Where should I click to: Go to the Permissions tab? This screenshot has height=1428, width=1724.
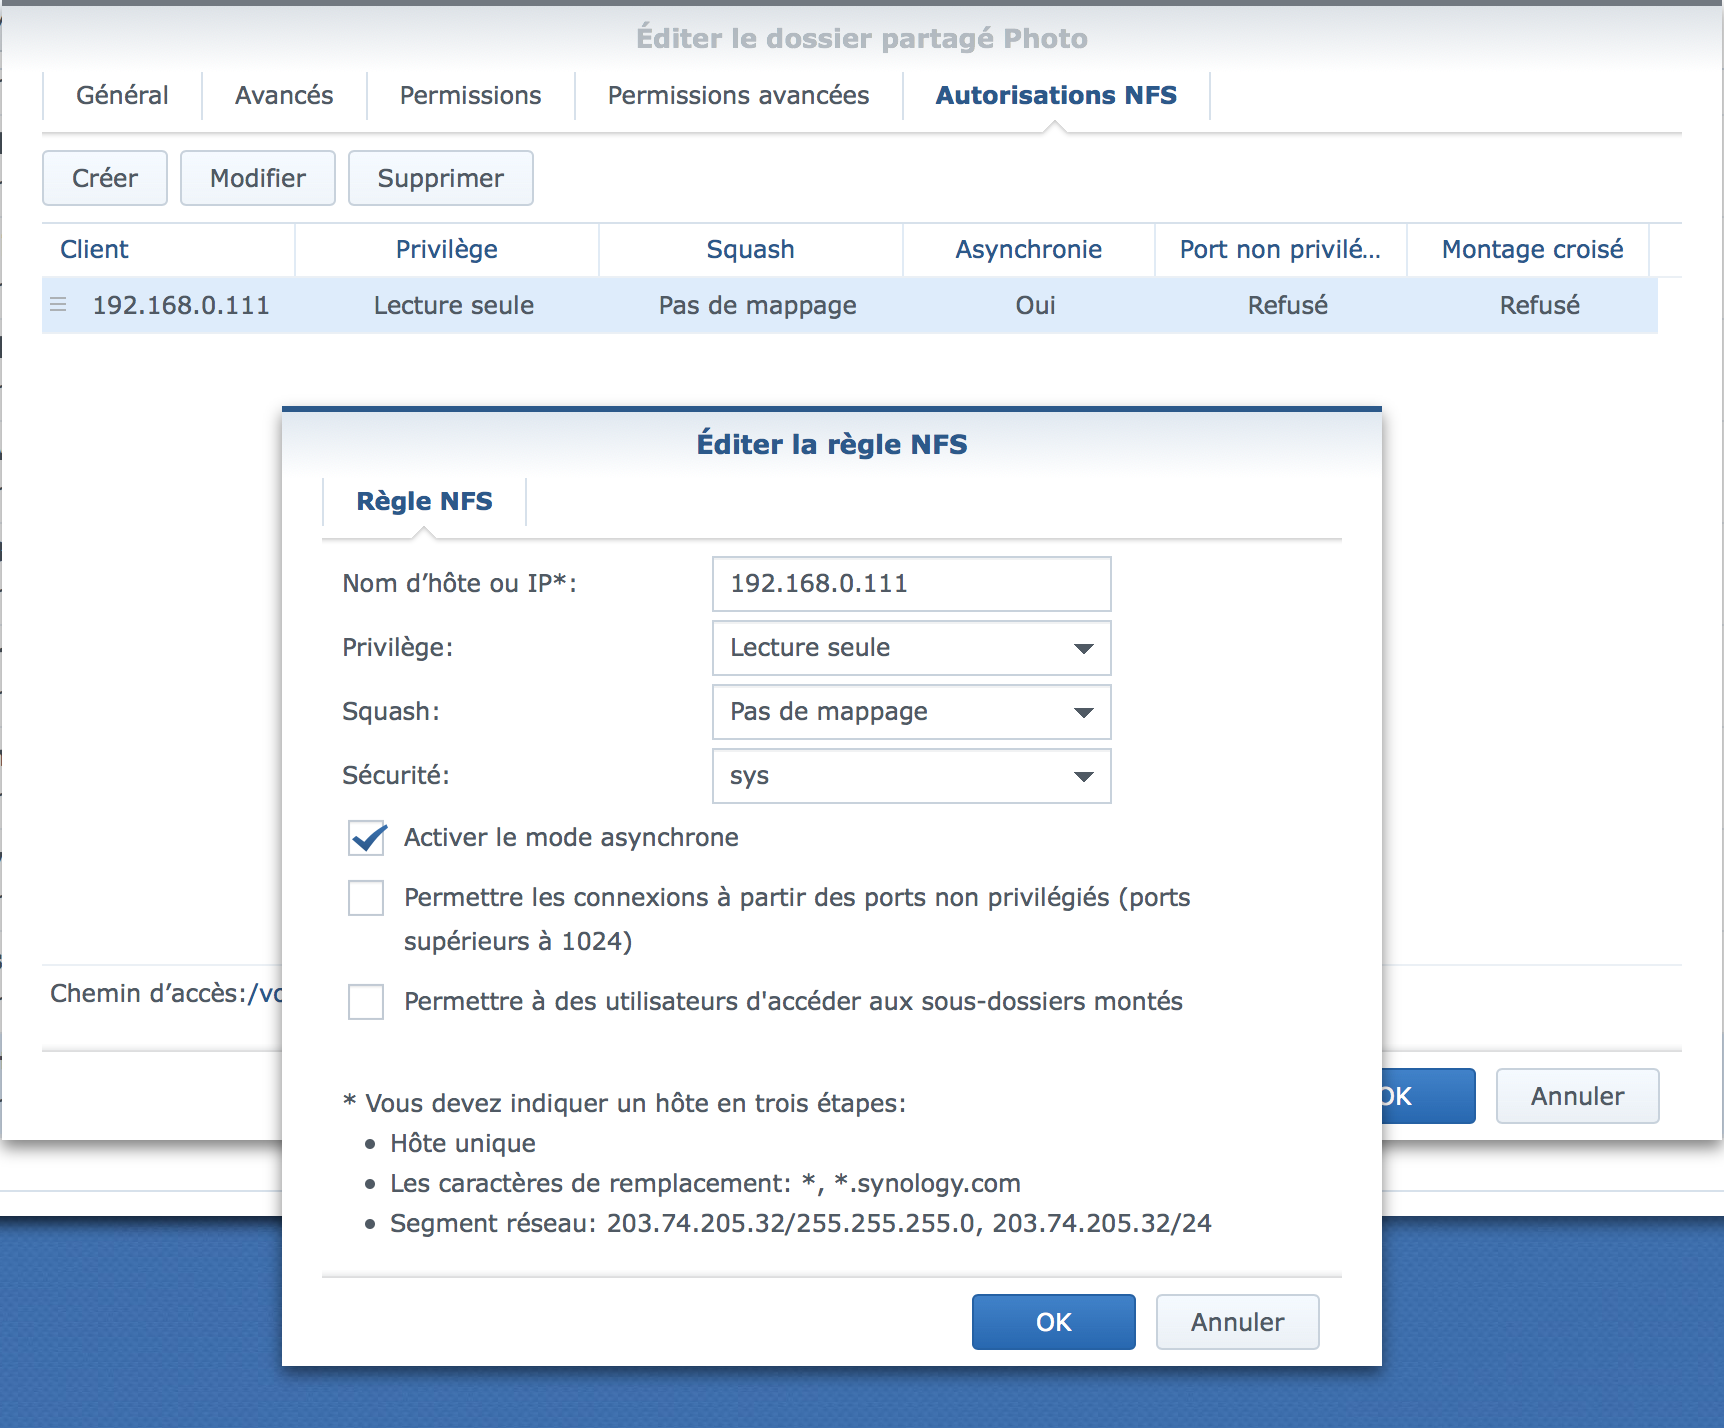click(x=470, y=96)
